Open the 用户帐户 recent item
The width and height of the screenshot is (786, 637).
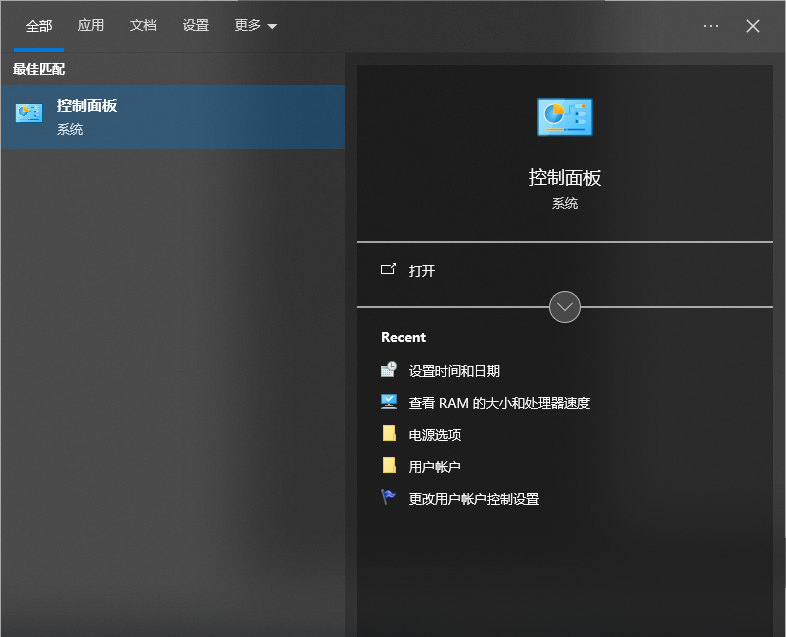coord(434,467)
